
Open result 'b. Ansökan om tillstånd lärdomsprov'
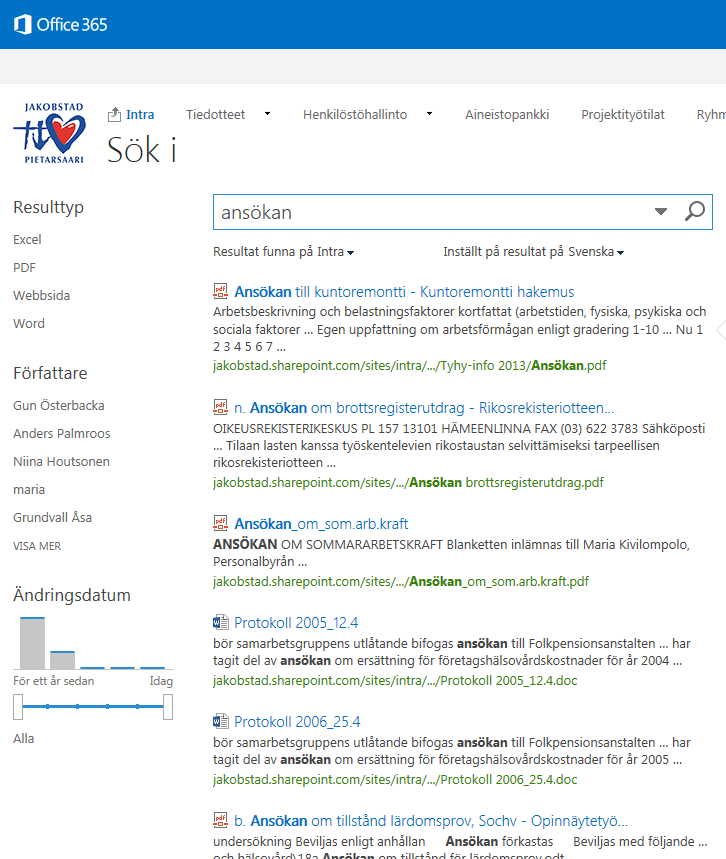tap(431, 821)
